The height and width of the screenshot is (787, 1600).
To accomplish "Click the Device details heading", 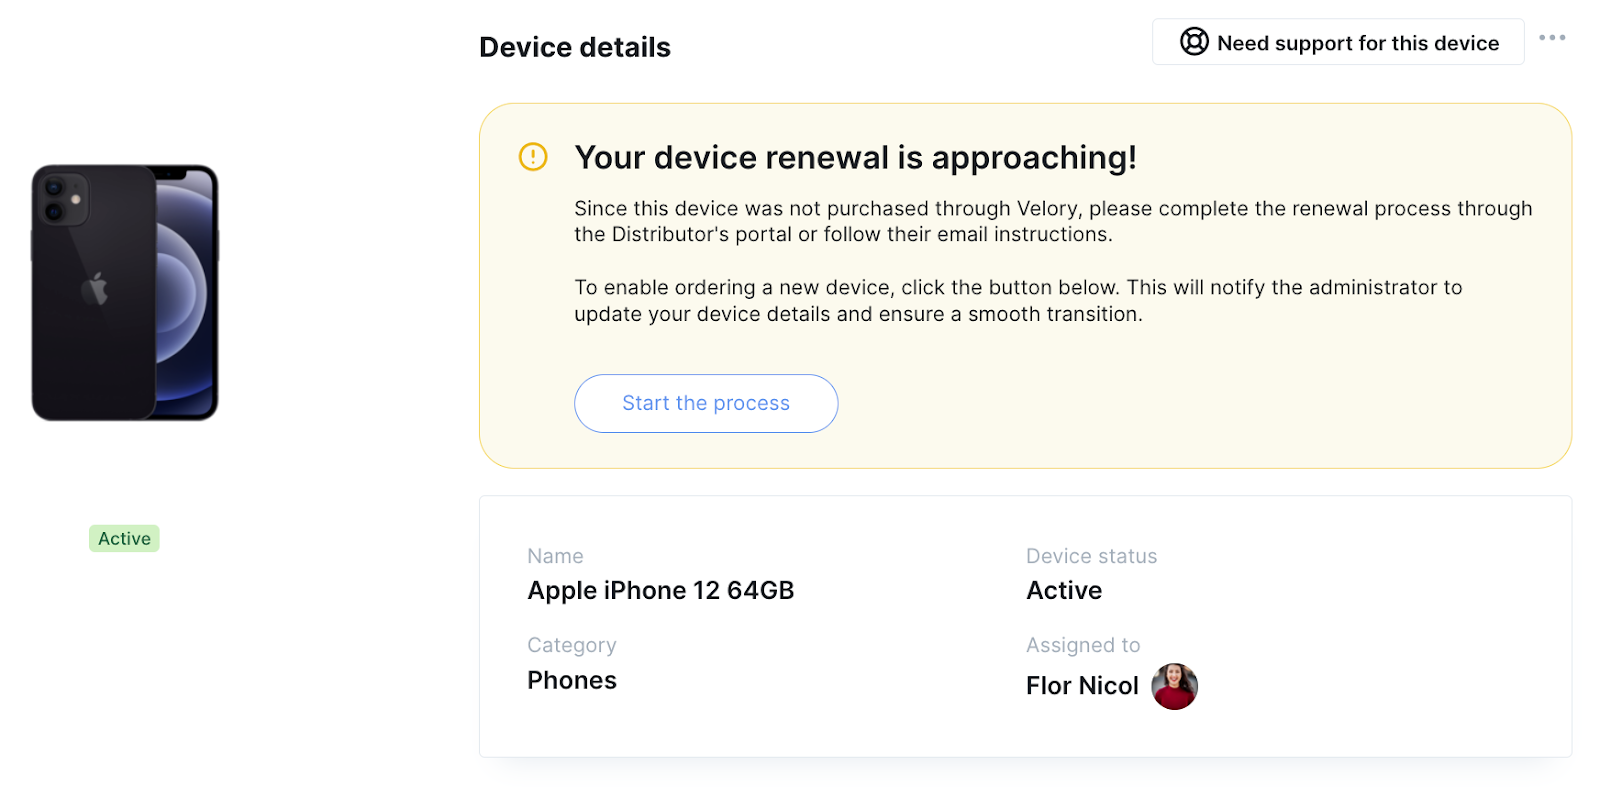I will 575,47.
